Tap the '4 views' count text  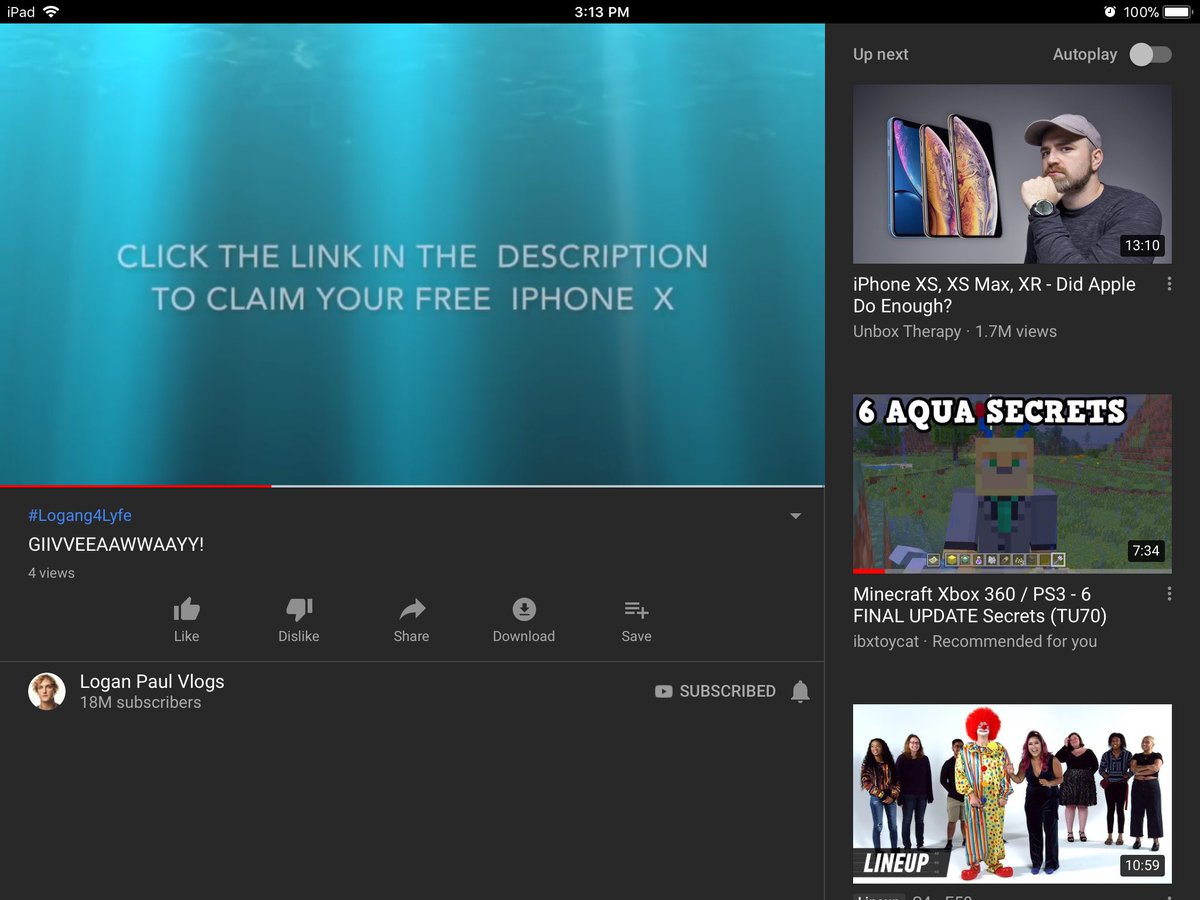pyautogui.click(x=51, y=573)
